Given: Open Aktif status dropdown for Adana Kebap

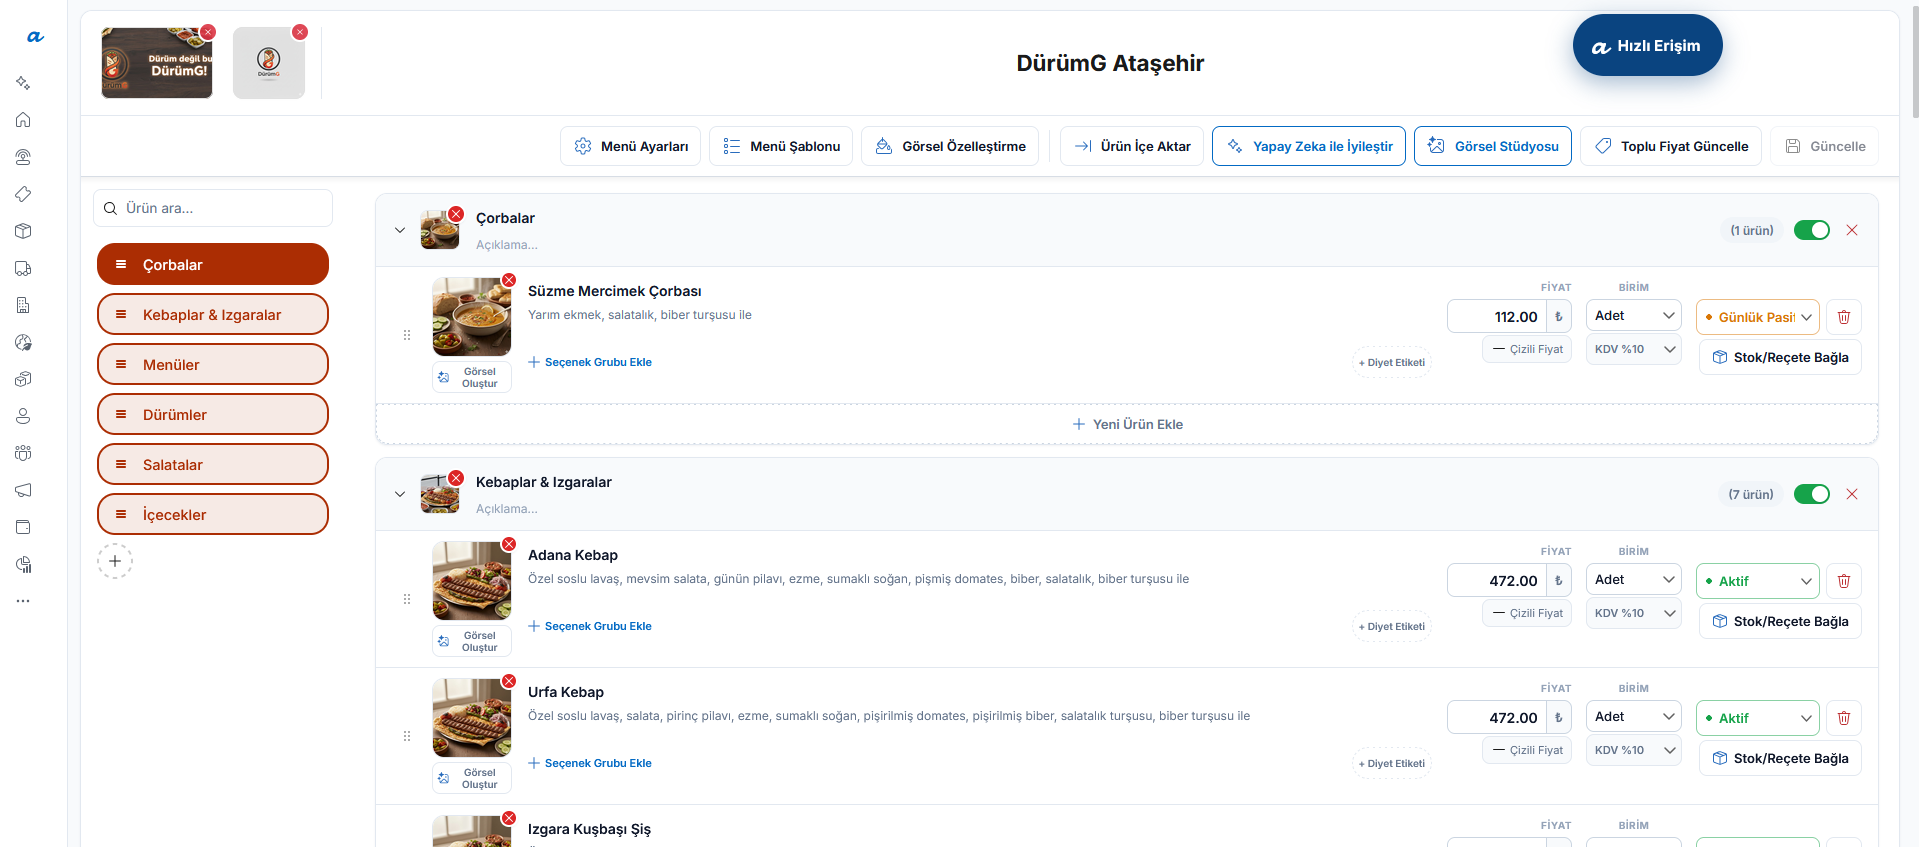Looking at the screenshot, I should click(x=1758, y=581).
